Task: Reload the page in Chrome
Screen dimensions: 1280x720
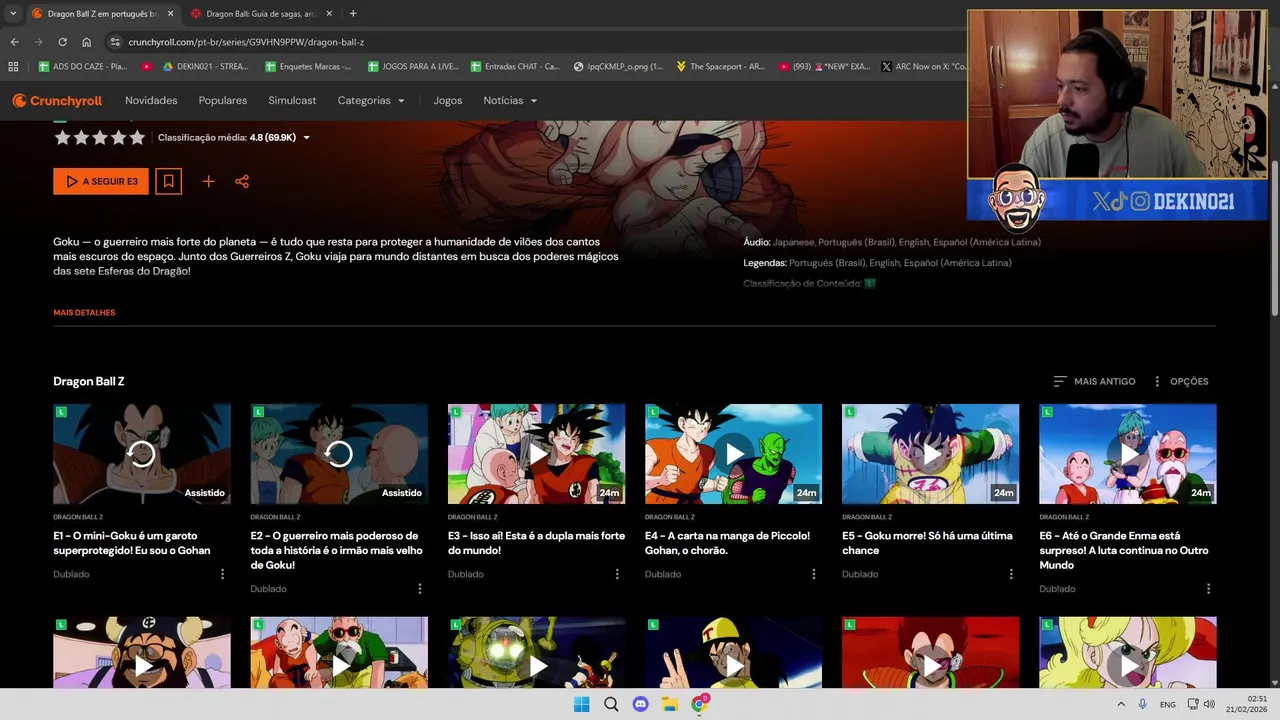Action: point(62,42)
